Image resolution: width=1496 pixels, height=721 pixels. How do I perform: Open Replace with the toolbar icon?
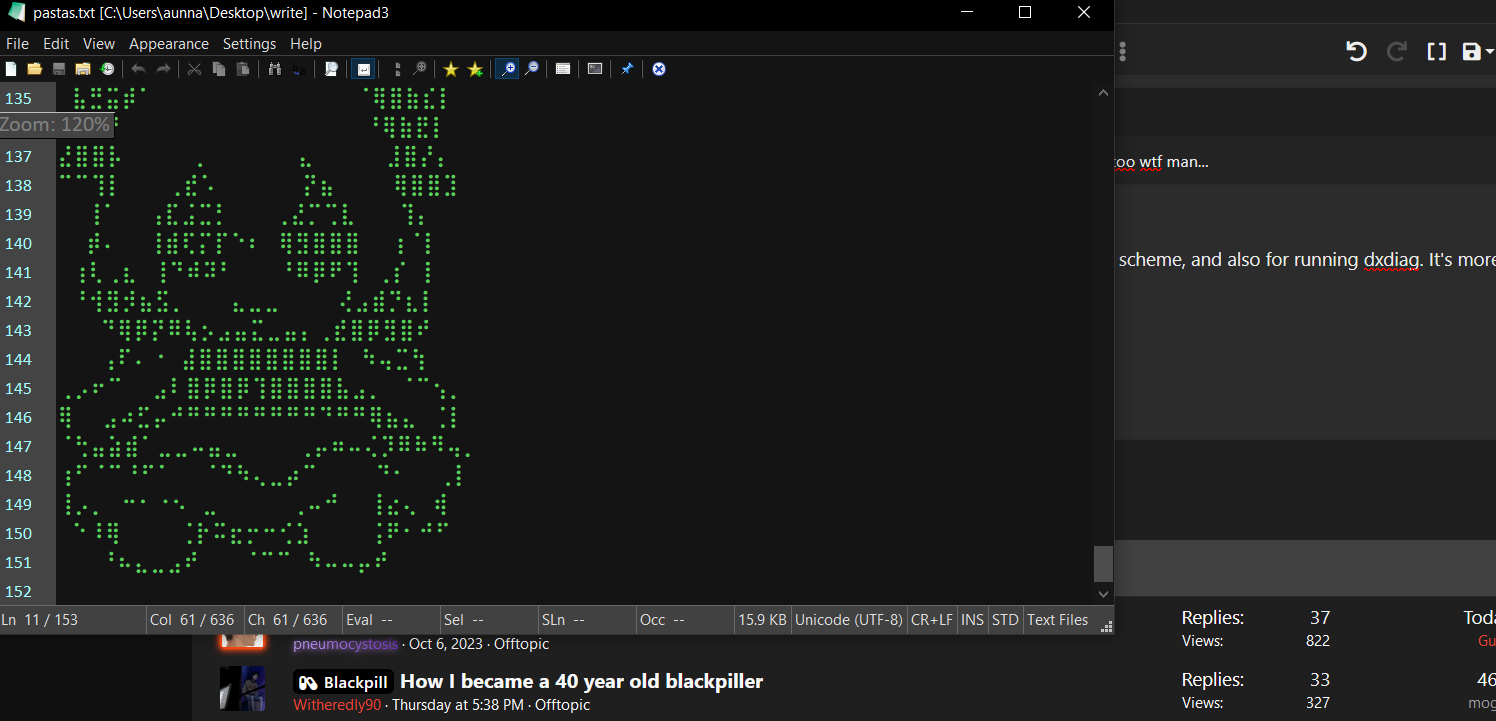pyautogui.click(x=298, y=69)
